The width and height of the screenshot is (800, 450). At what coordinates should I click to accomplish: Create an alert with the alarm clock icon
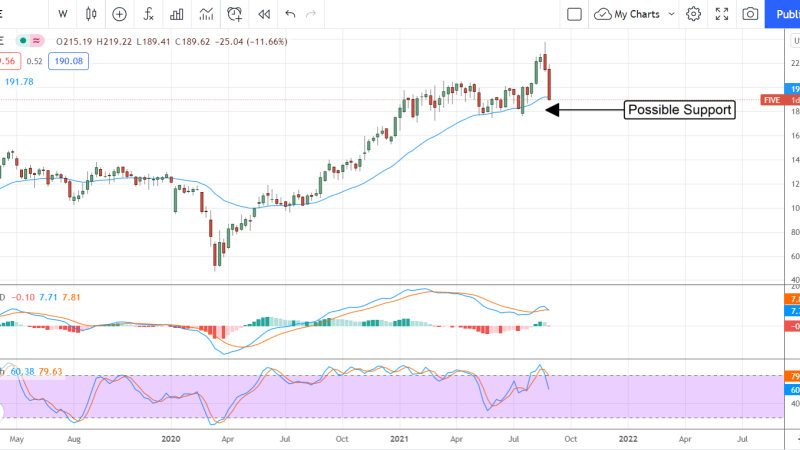coord(235,14)
